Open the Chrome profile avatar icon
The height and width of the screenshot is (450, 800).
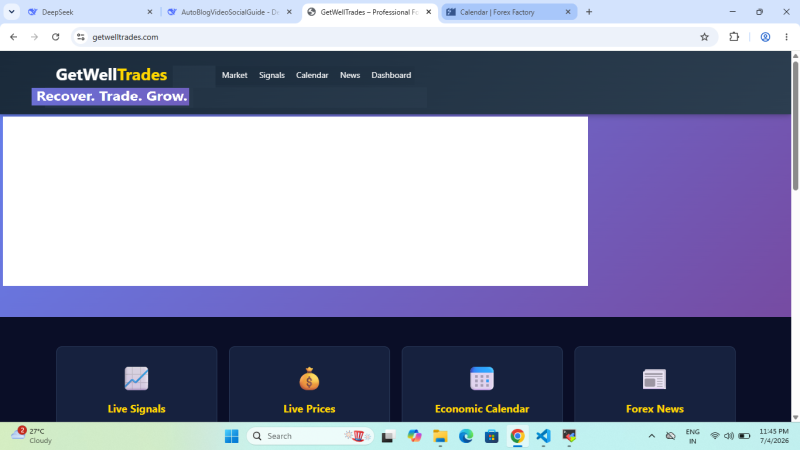[x=765, y=37]
